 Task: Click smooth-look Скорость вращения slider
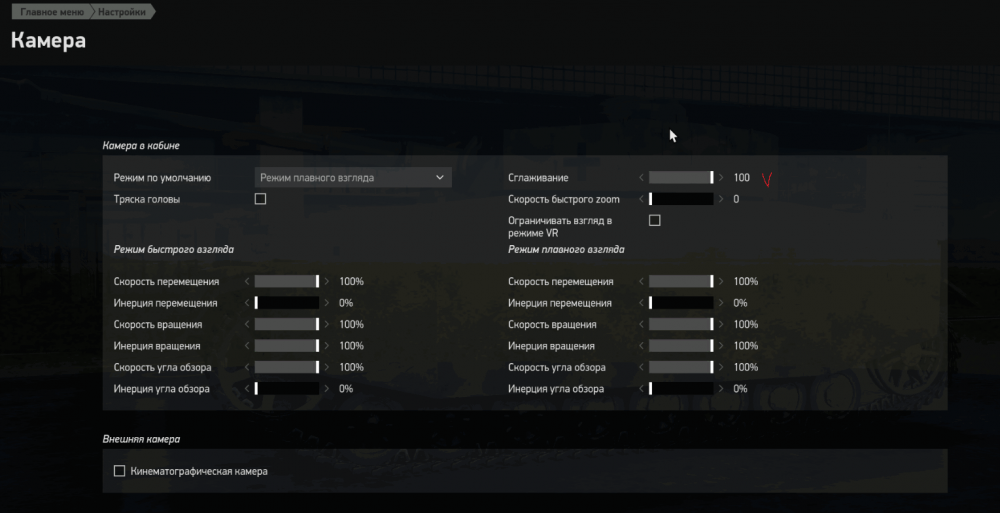681,324
